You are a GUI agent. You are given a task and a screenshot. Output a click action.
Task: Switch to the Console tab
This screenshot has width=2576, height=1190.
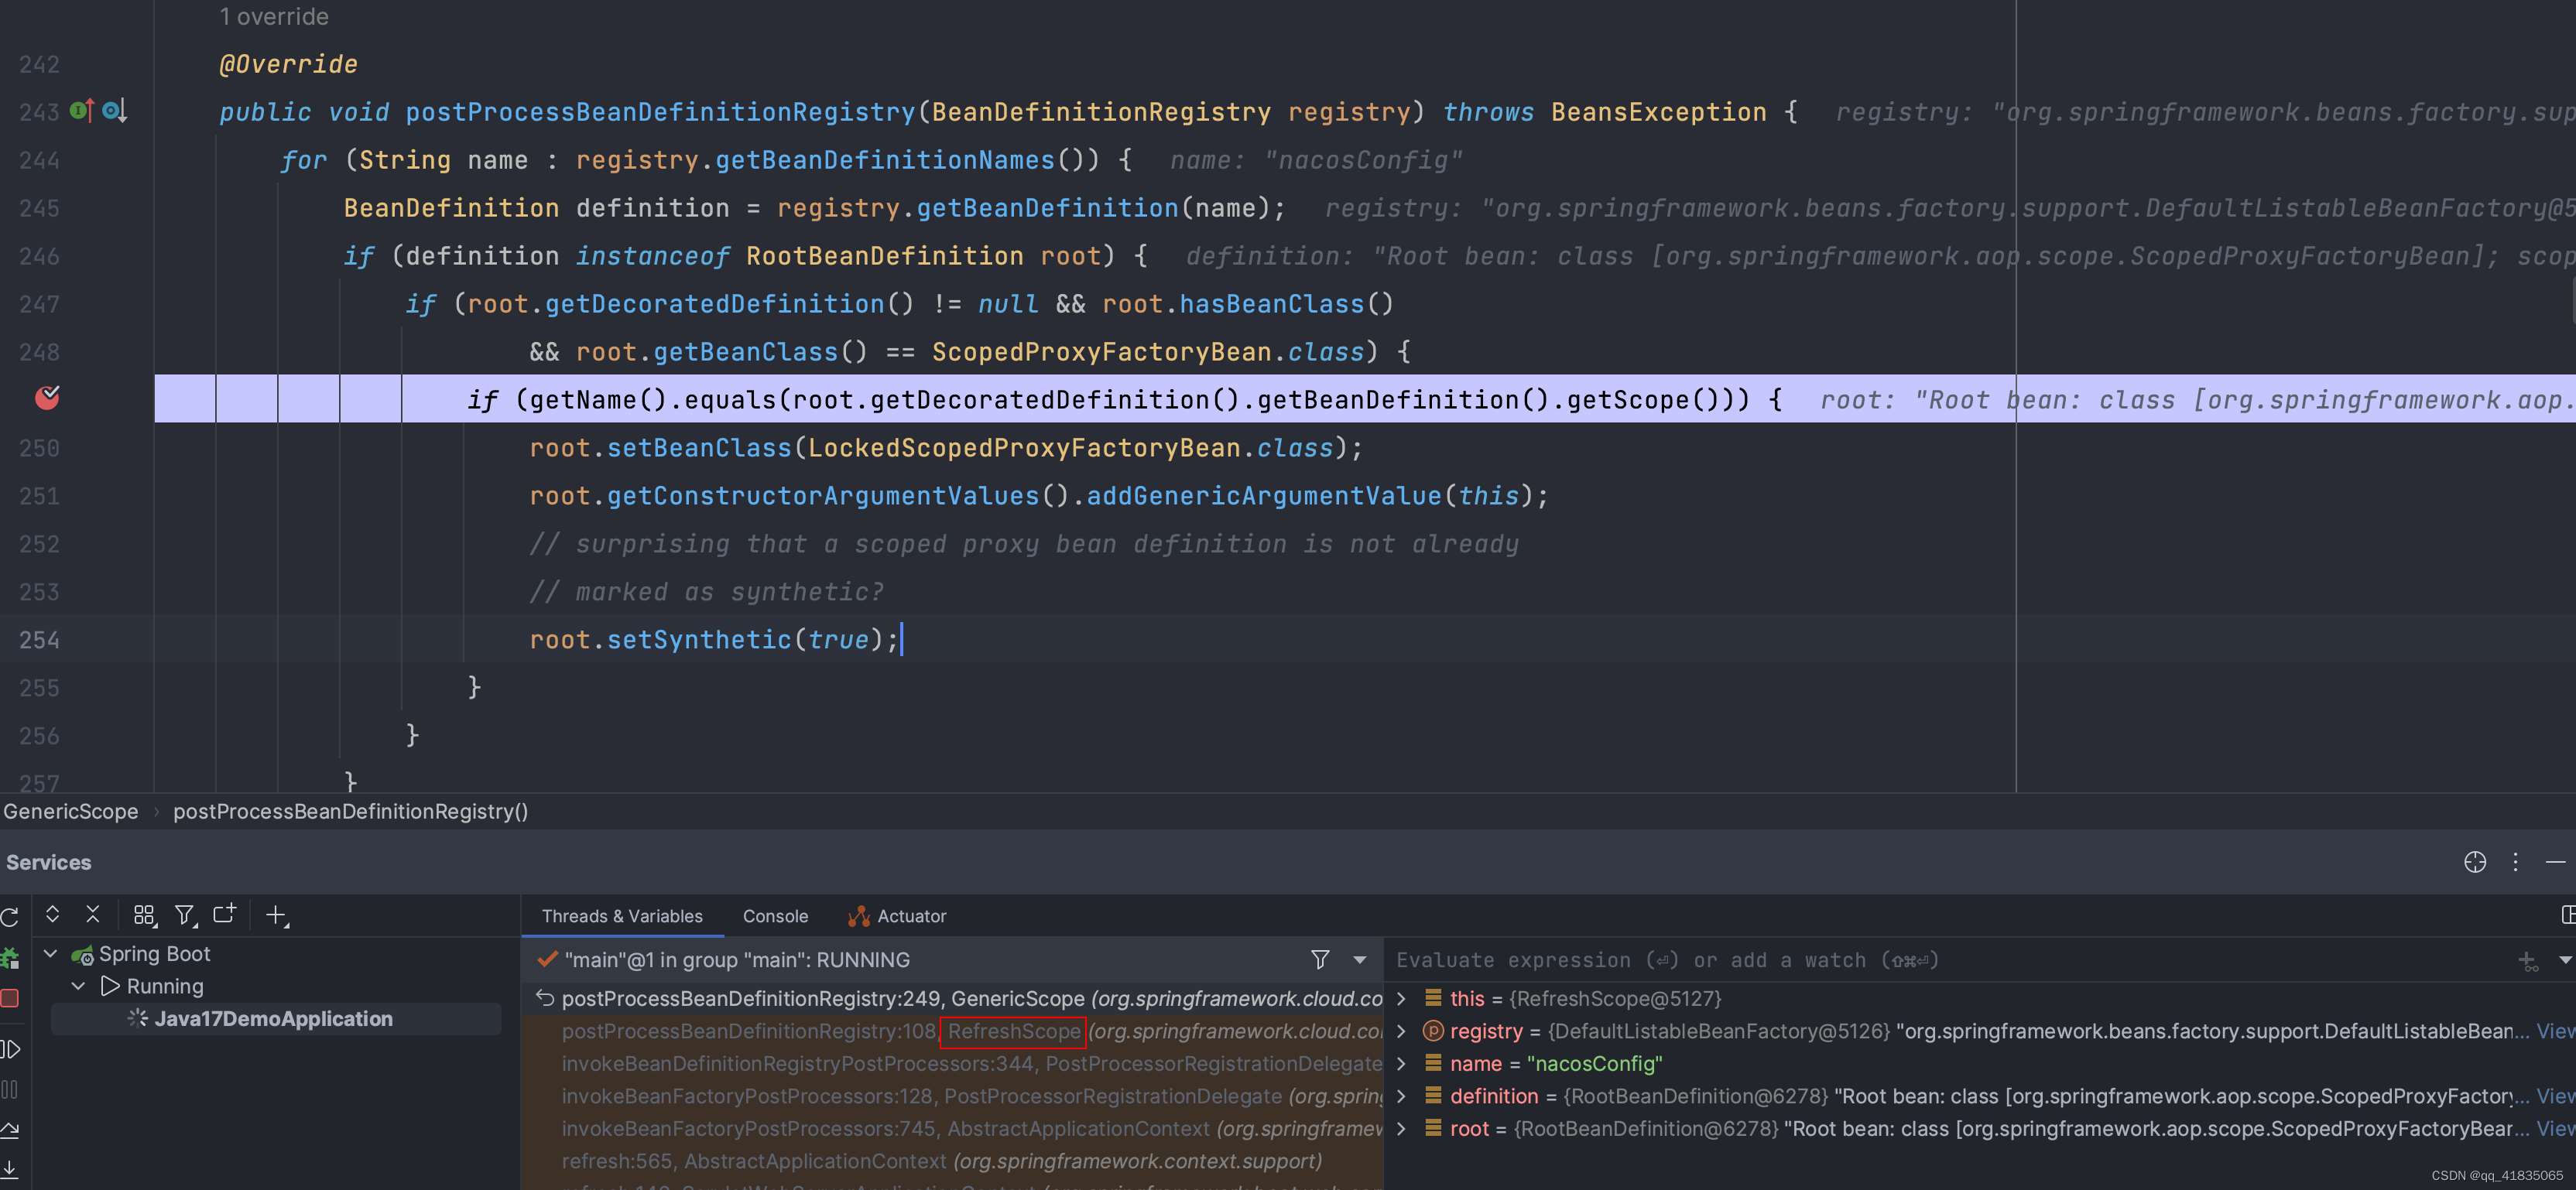click(x=775, y=916)
